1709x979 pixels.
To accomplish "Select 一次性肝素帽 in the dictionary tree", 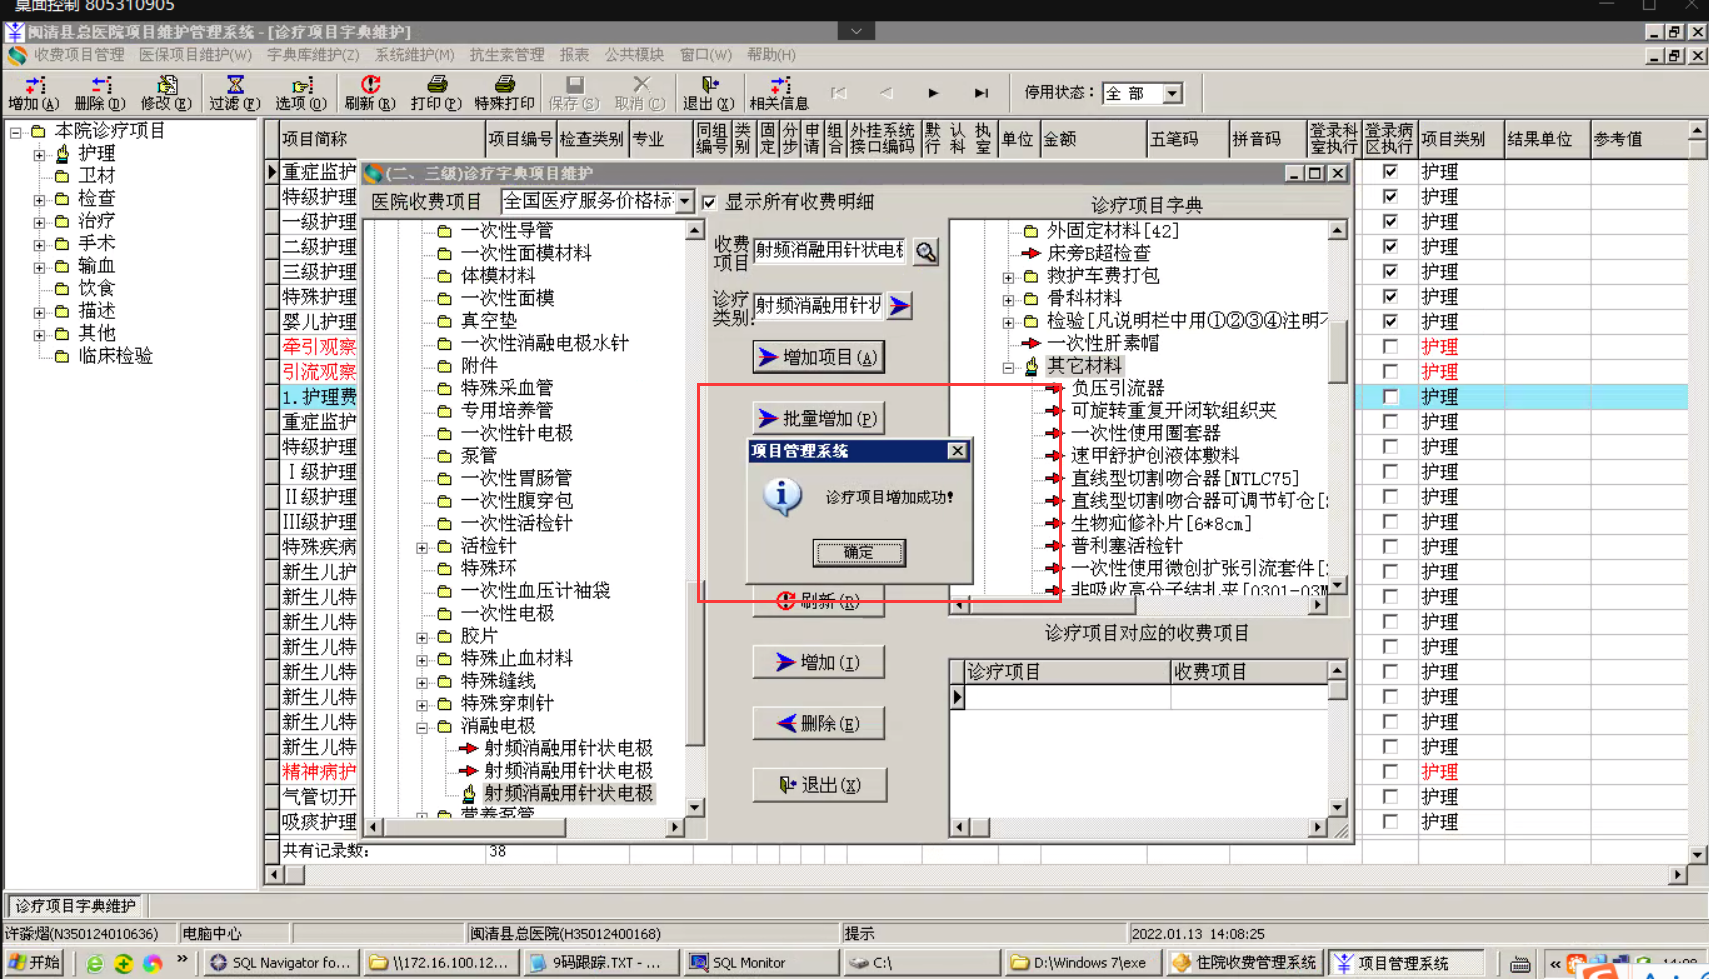I will point(1103,343).
